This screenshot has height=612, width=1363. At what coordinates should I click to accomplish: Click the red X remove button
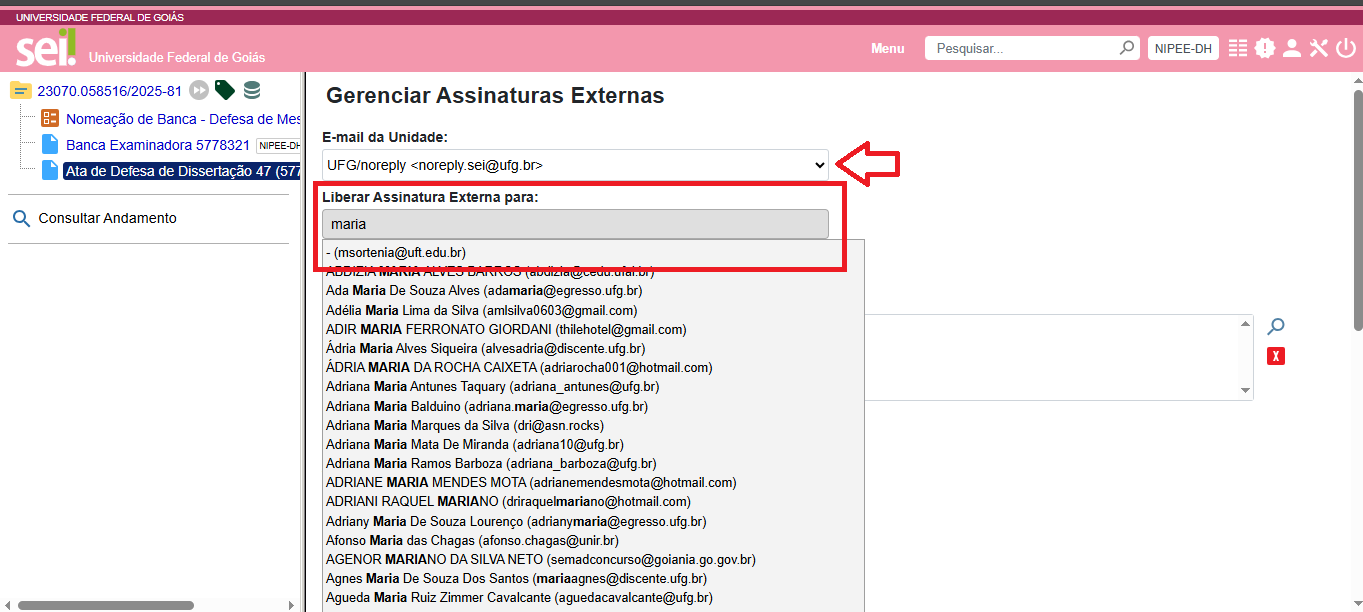(1275, 356)
